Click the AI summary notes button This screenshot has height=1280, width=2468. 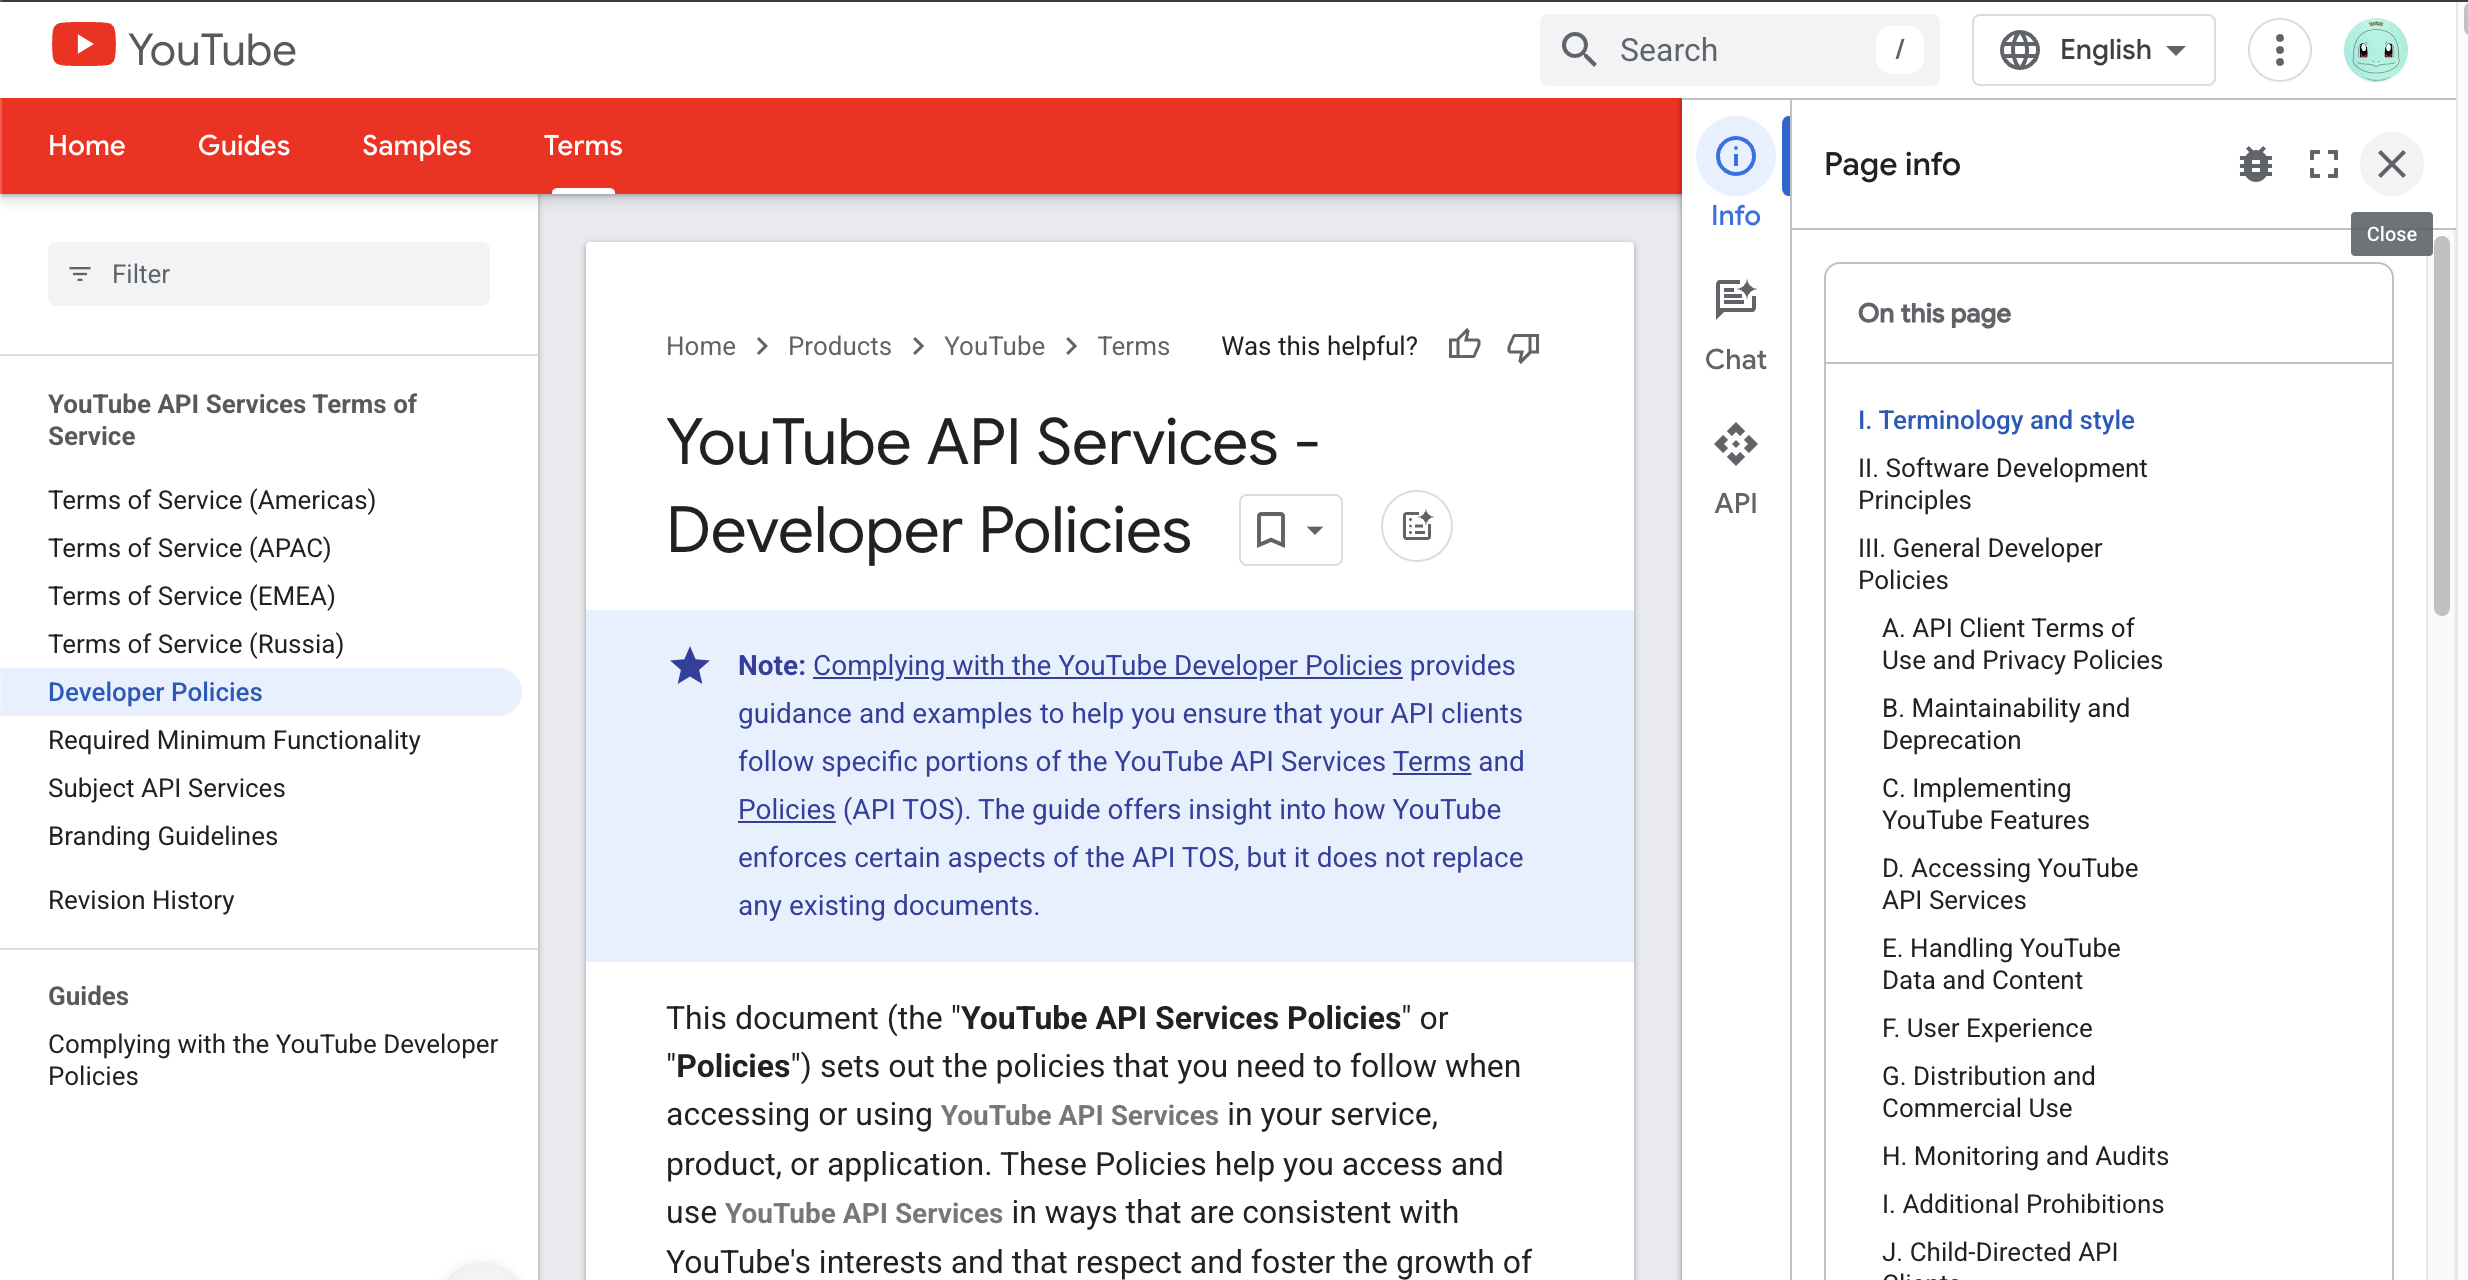click(1416, 526)
